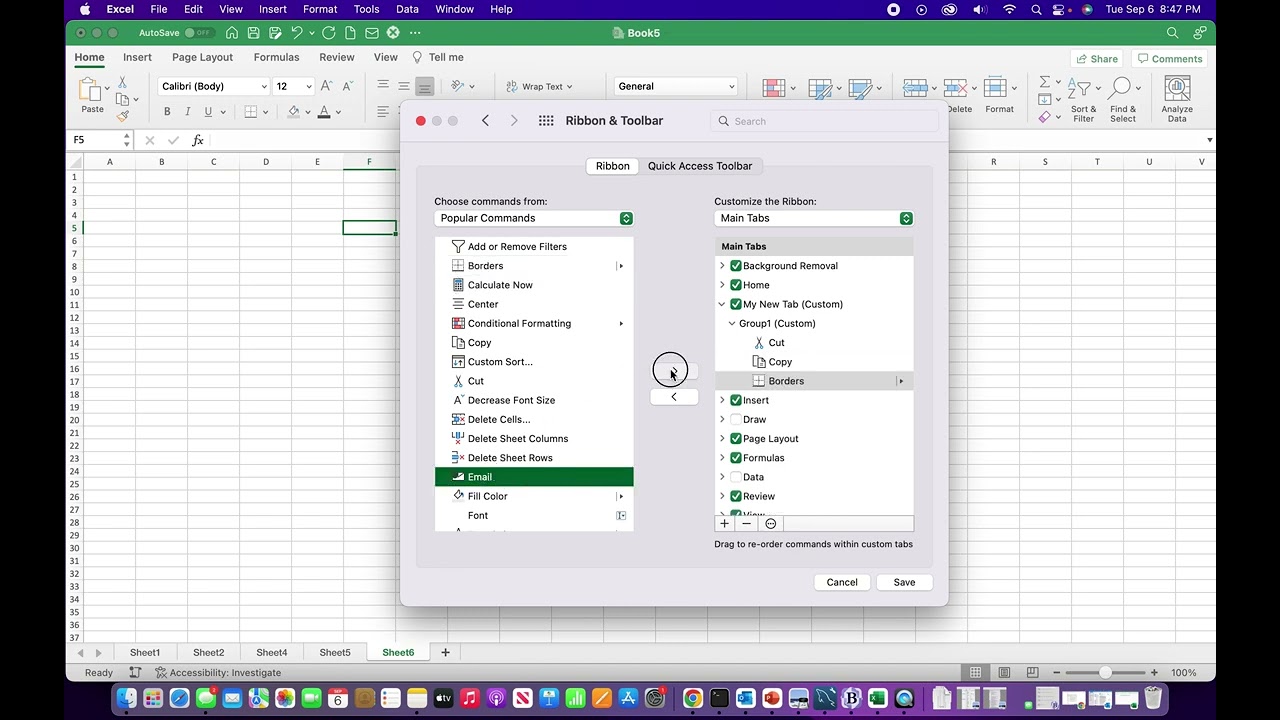Image resolution: width=1280 pixels, height=720 pixels.
Task: Select the Ribbon tab in dialog
Action: click(x=613, y=166)
